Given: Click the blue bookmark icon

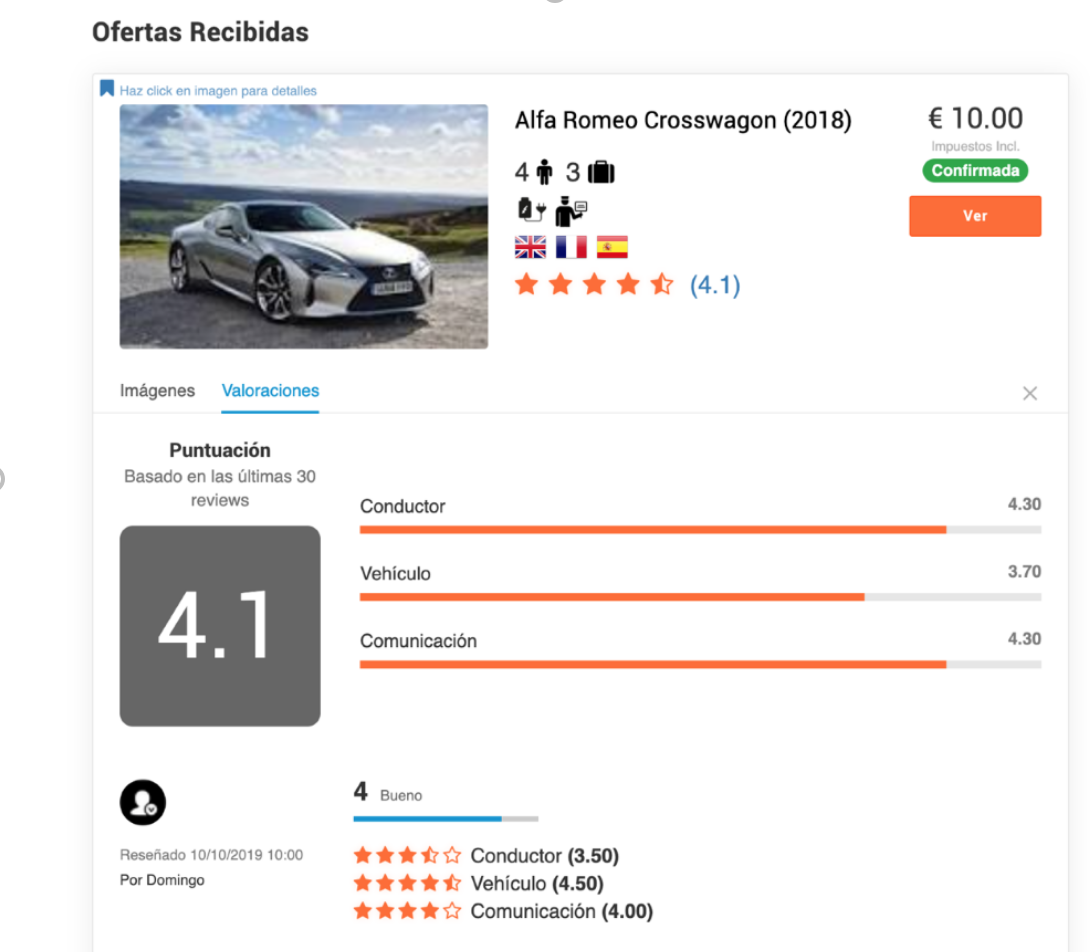Looking at the screenshot, I should (107, 89).
